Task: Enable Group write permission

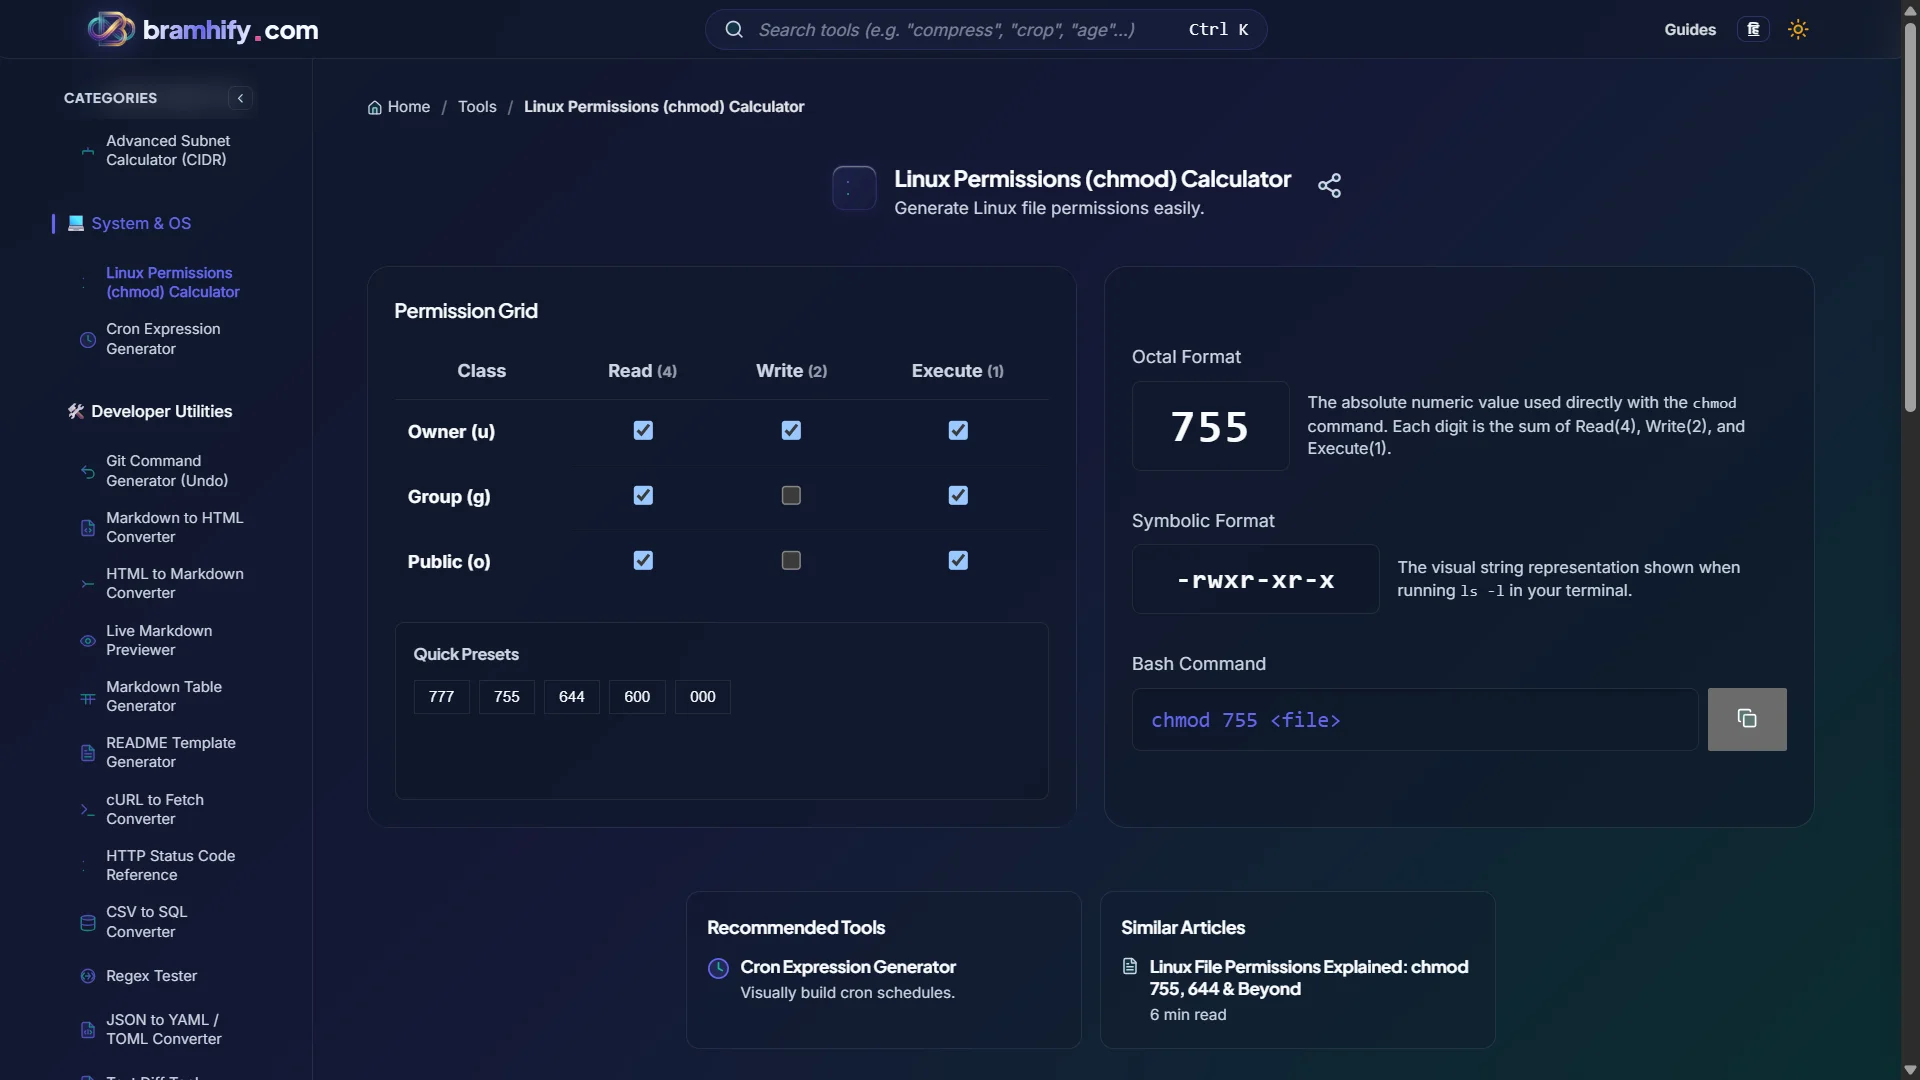Action: pyautogui.click(x=791, y=495)
